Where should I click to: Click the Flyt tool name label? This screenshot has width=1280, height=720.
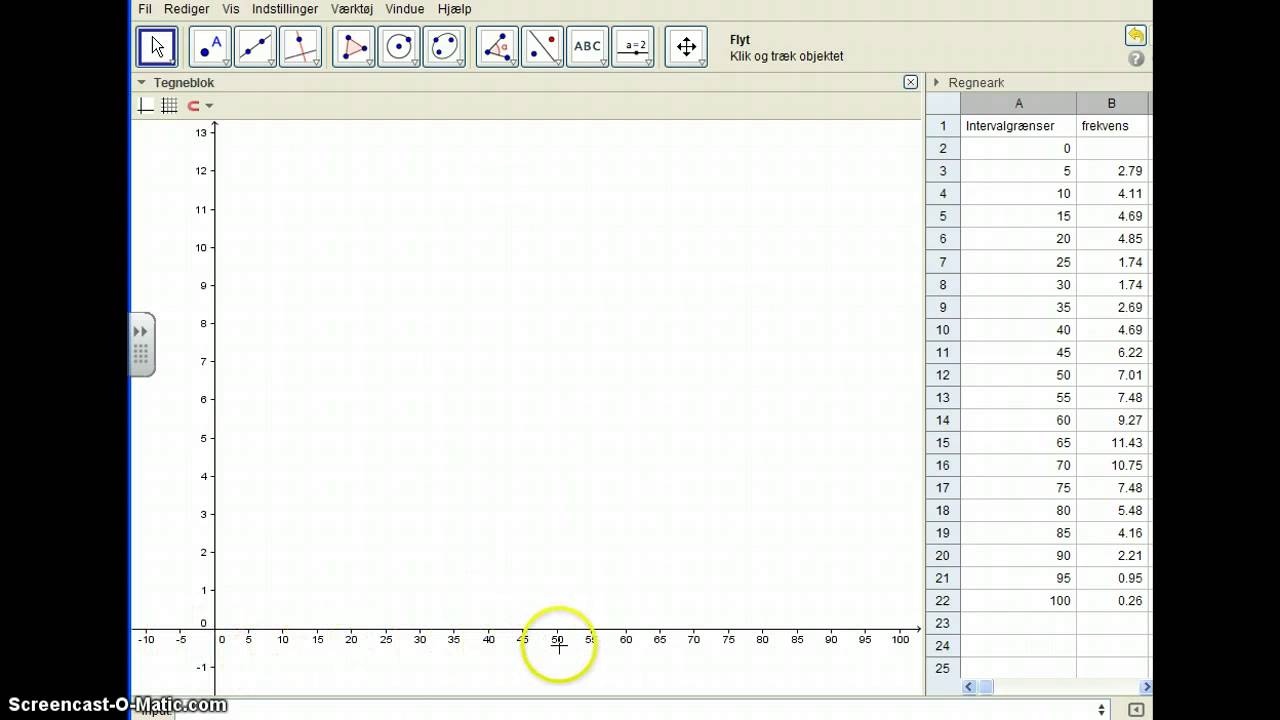(x=740, y=40)
